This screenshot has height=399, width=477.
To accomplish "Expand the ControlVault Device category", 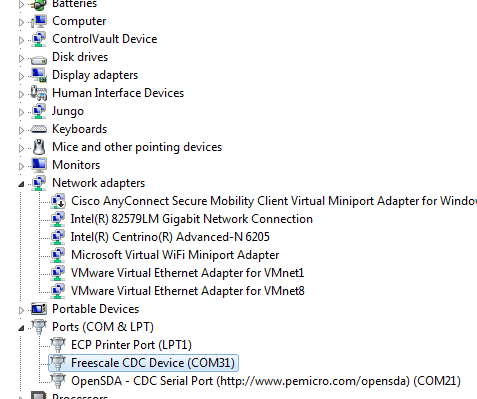I will coord(21,40).
